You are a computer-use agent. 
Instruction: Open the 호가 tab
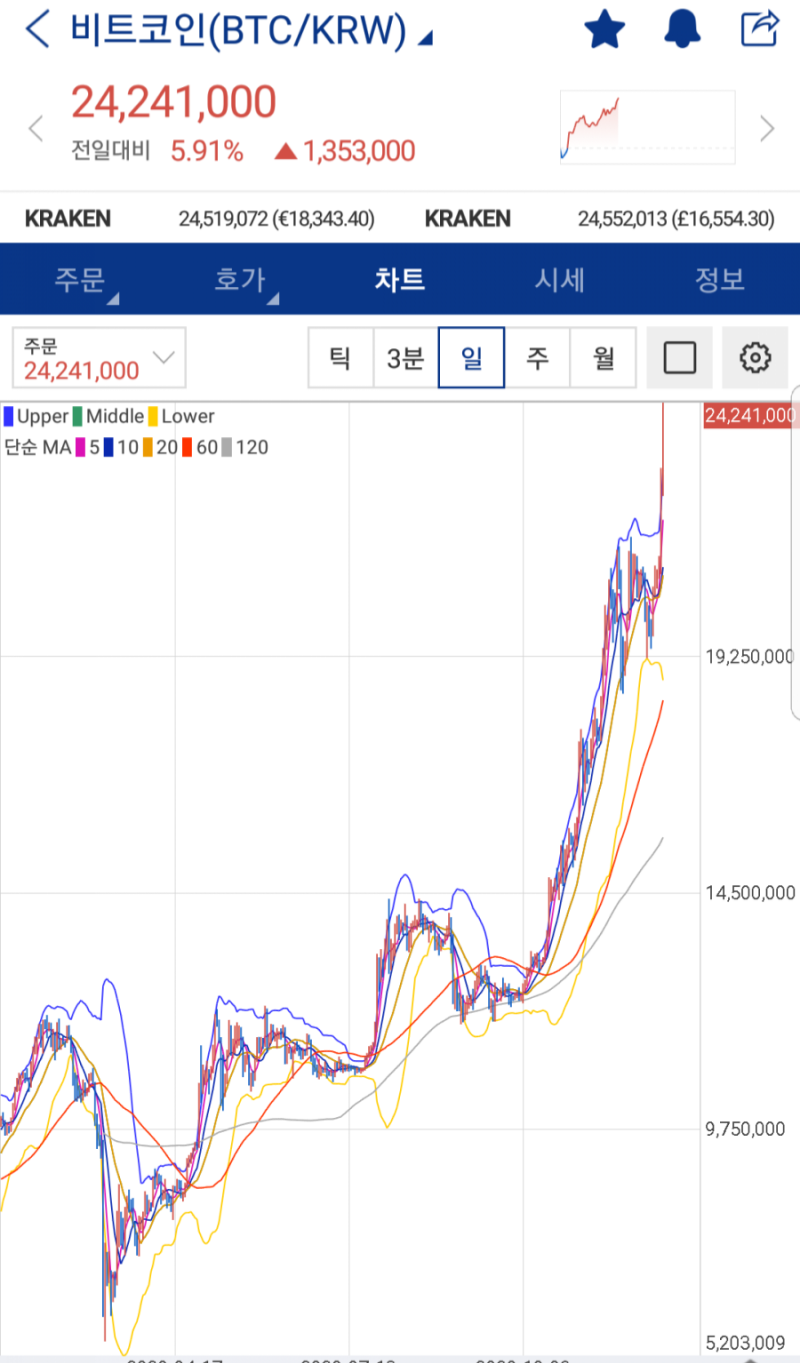[x=240, y=279]
